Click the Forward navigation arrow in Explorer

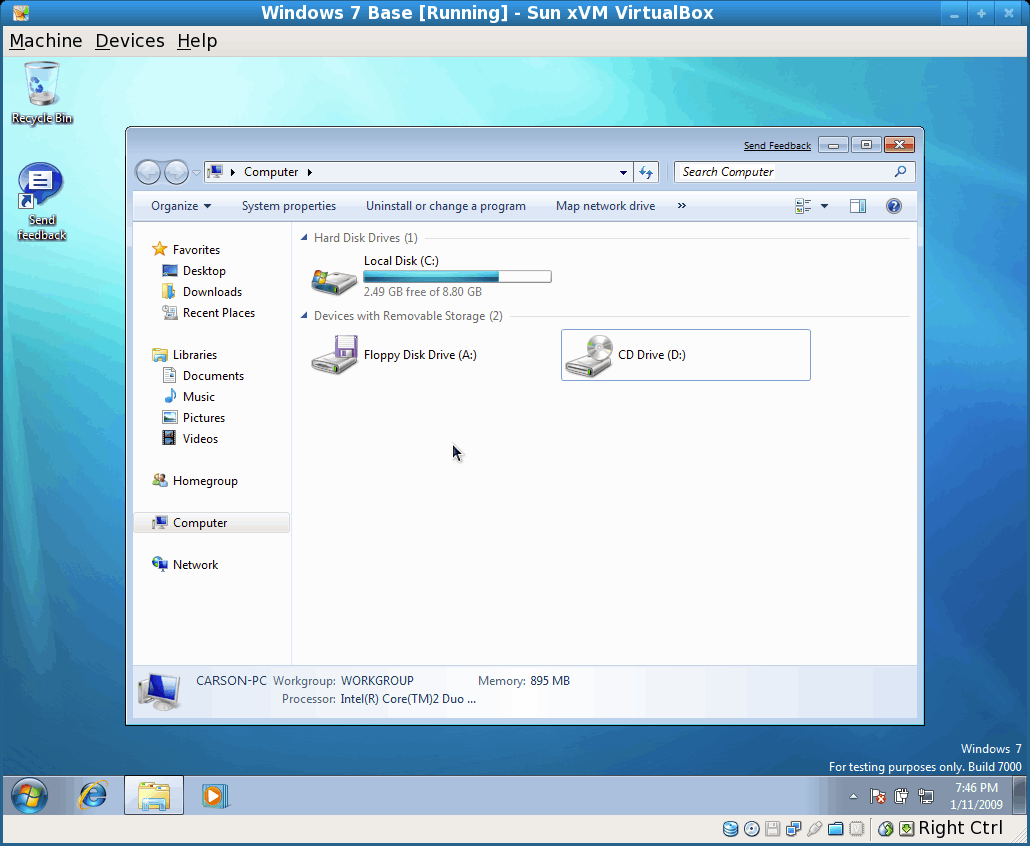(176, 172)
